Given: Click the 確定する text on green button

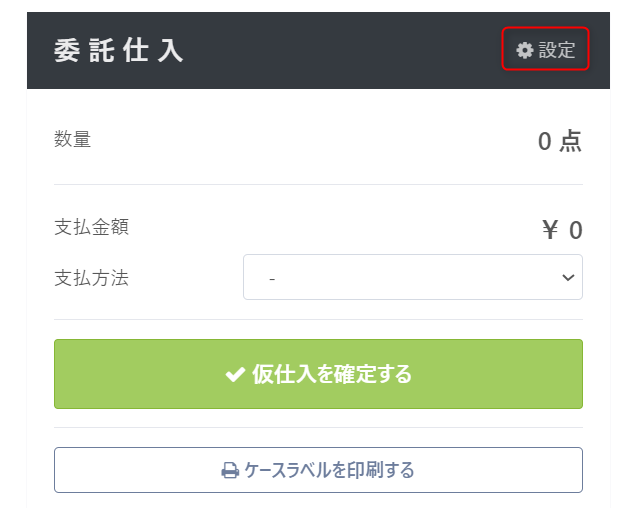Looking at the screenshot, I should [x=373, y=374].
